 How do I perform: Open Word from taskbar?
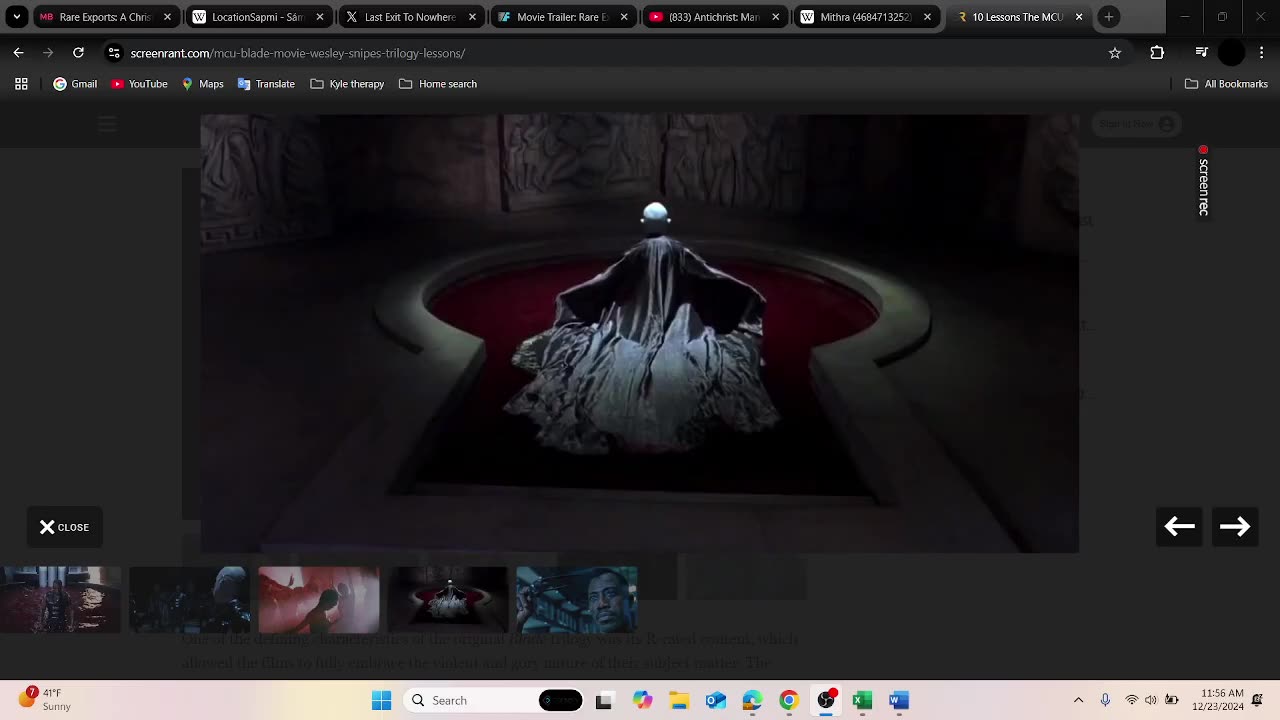point(899,701)
